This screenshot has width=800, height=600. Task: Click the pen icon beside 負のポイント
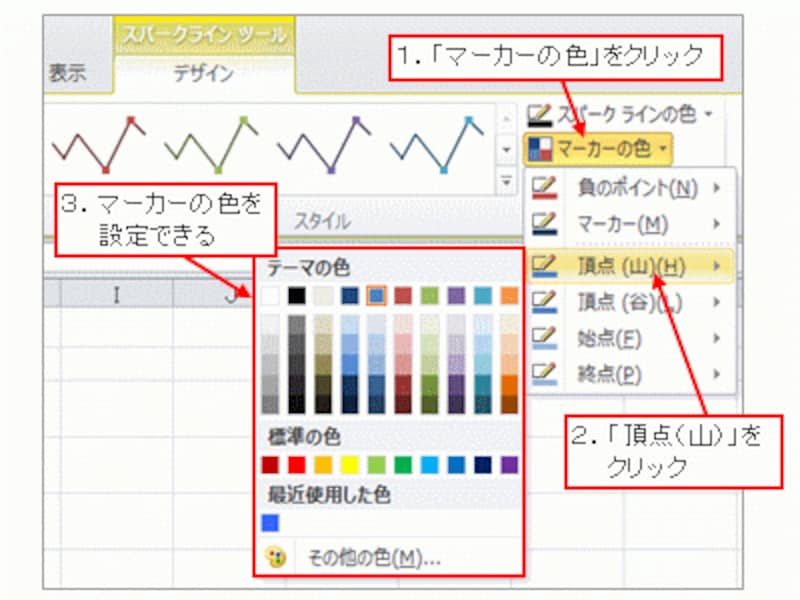pyautogui.click(x=544, y=188)
